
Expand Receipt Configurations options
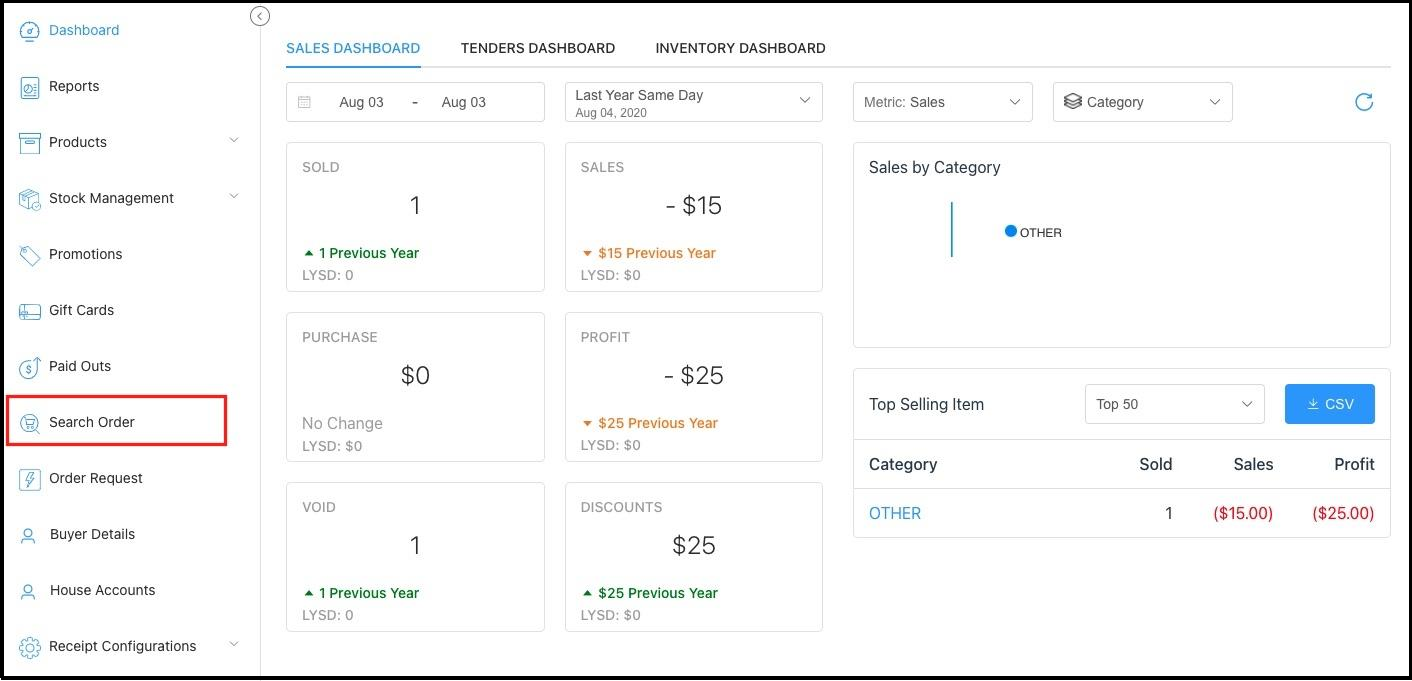[235, 645]
